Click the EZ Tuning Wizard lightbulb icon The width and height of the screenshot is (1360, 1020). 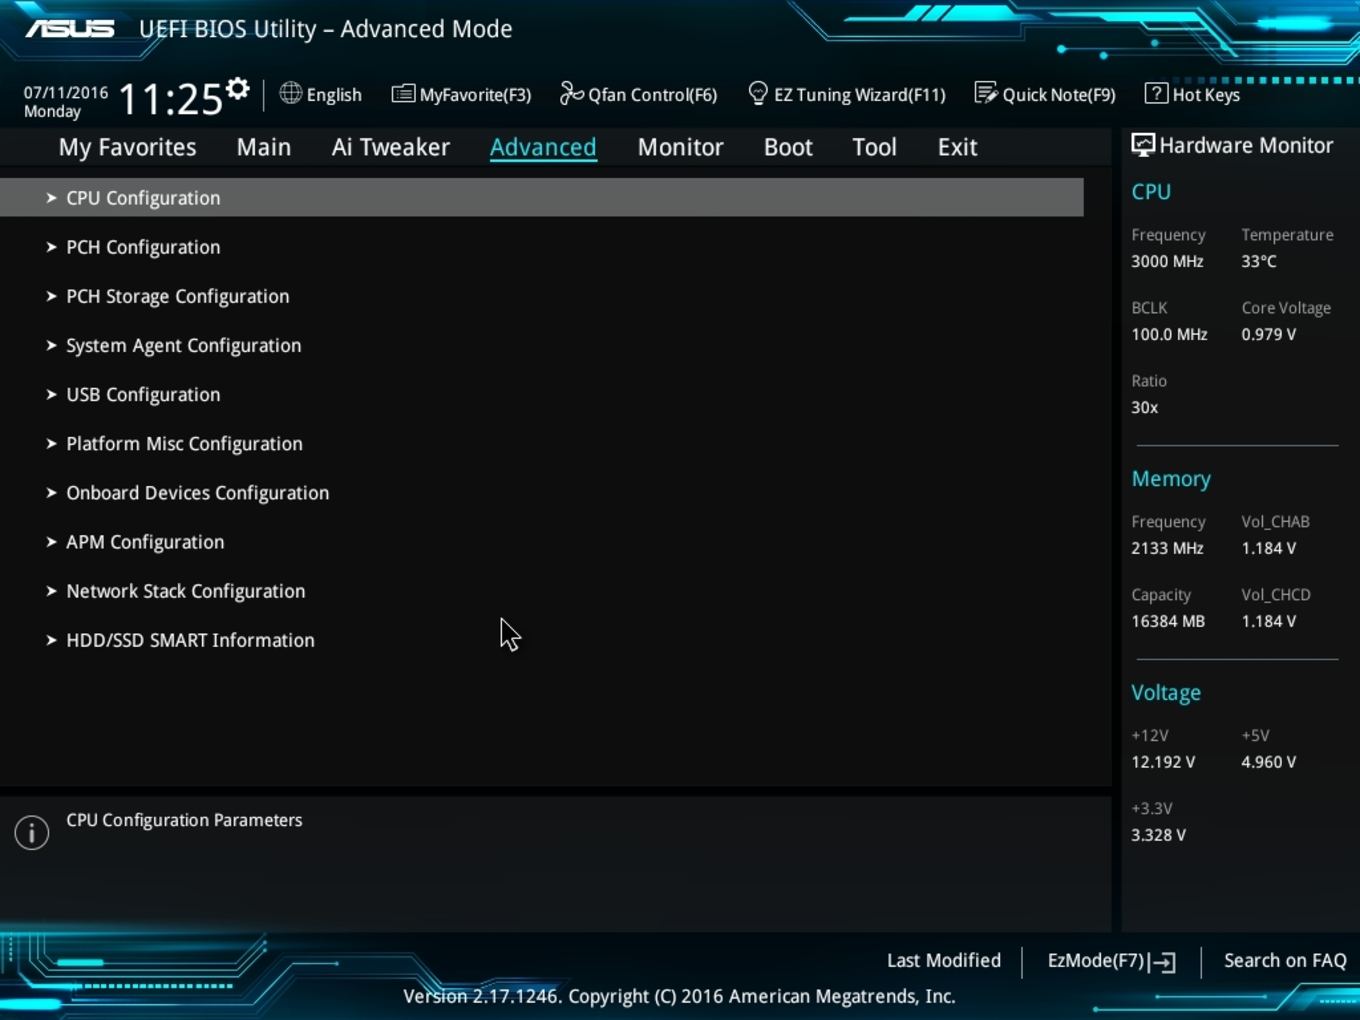pos(758,93)
